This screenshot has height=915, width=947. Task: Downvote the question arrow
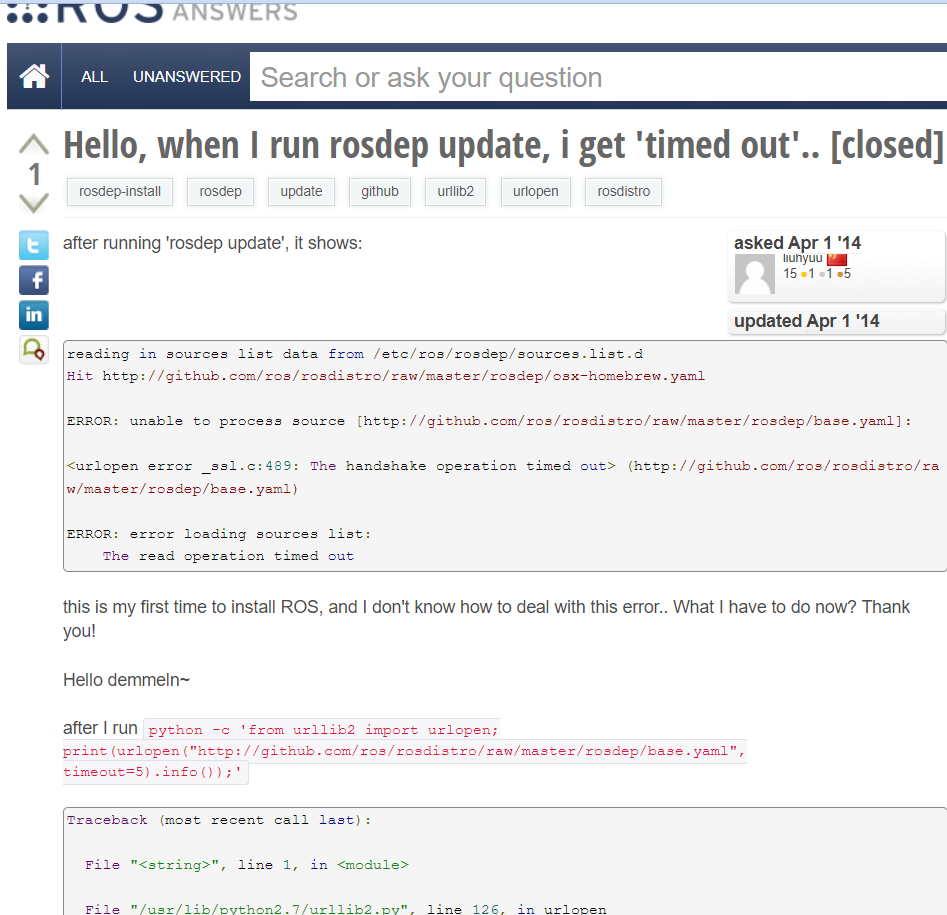coord(34,204)
